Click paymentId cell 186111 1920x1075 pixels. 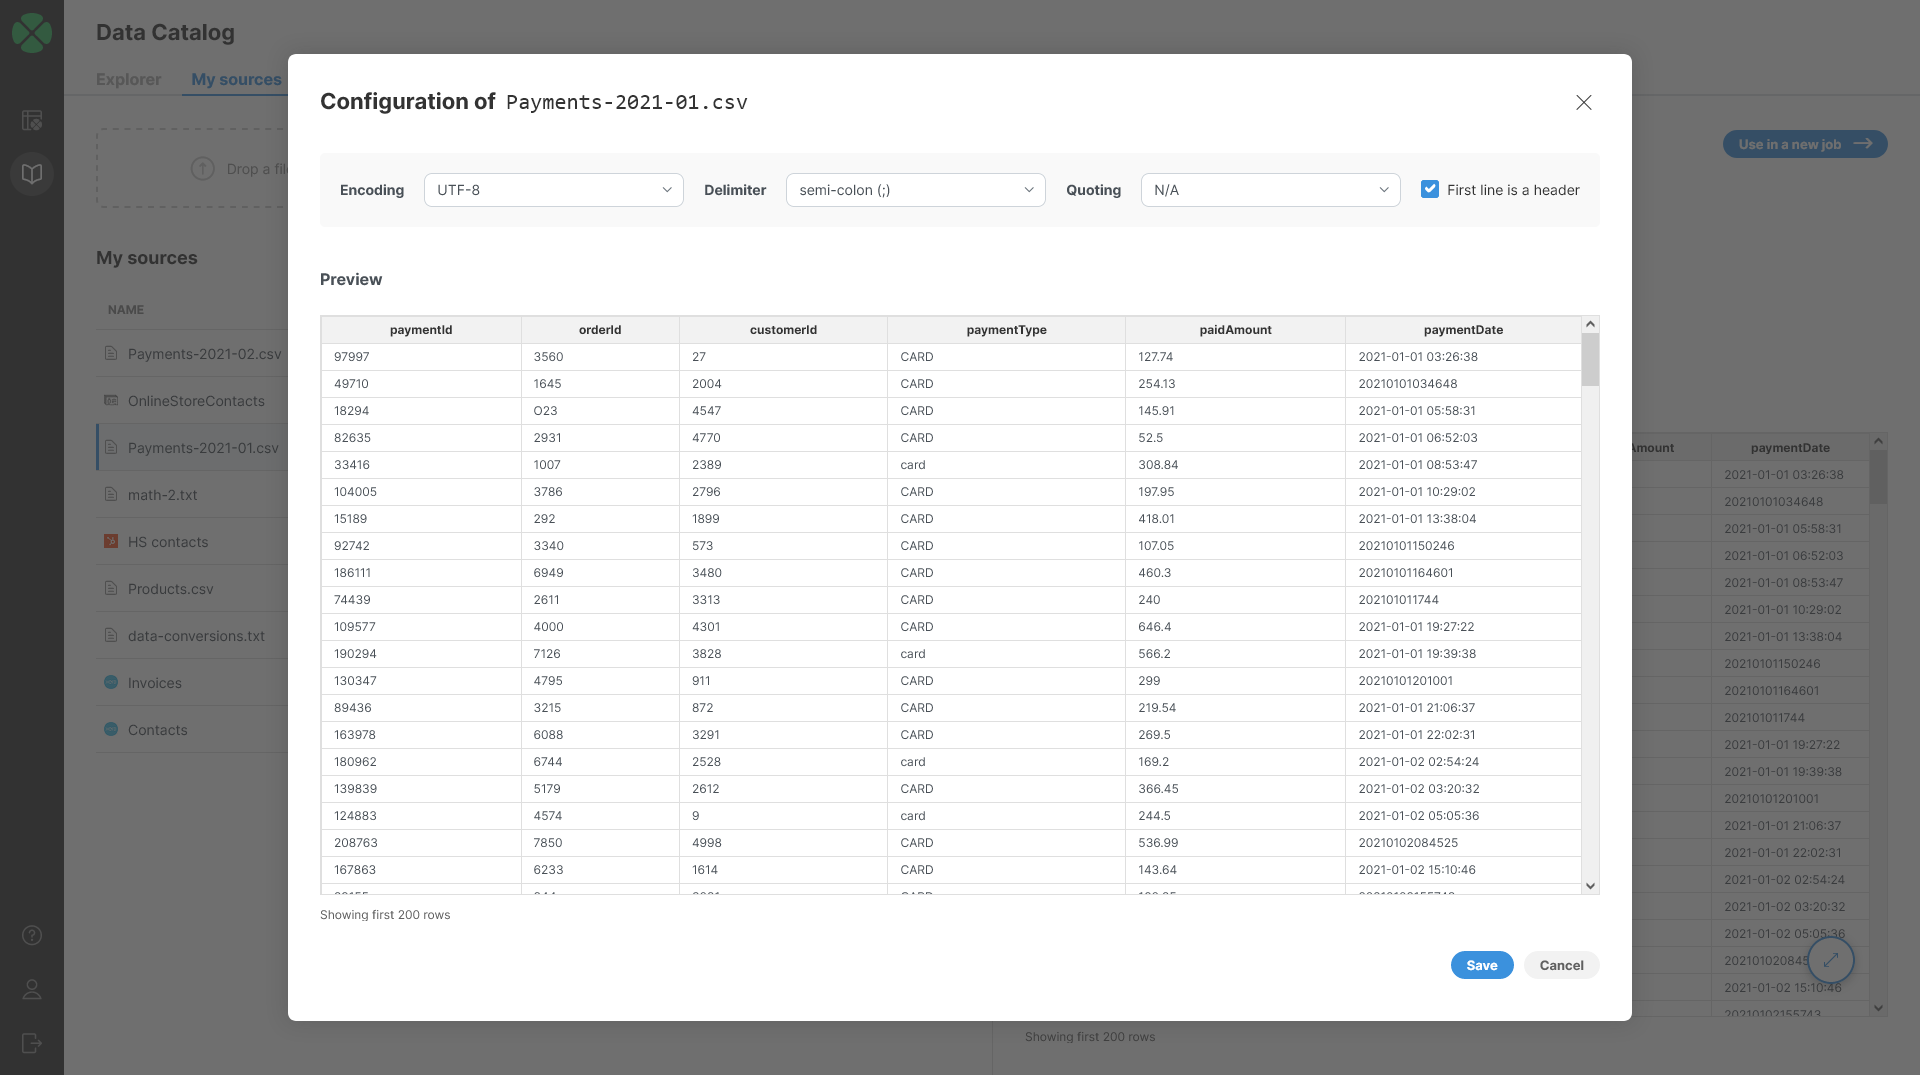[421, 573]
